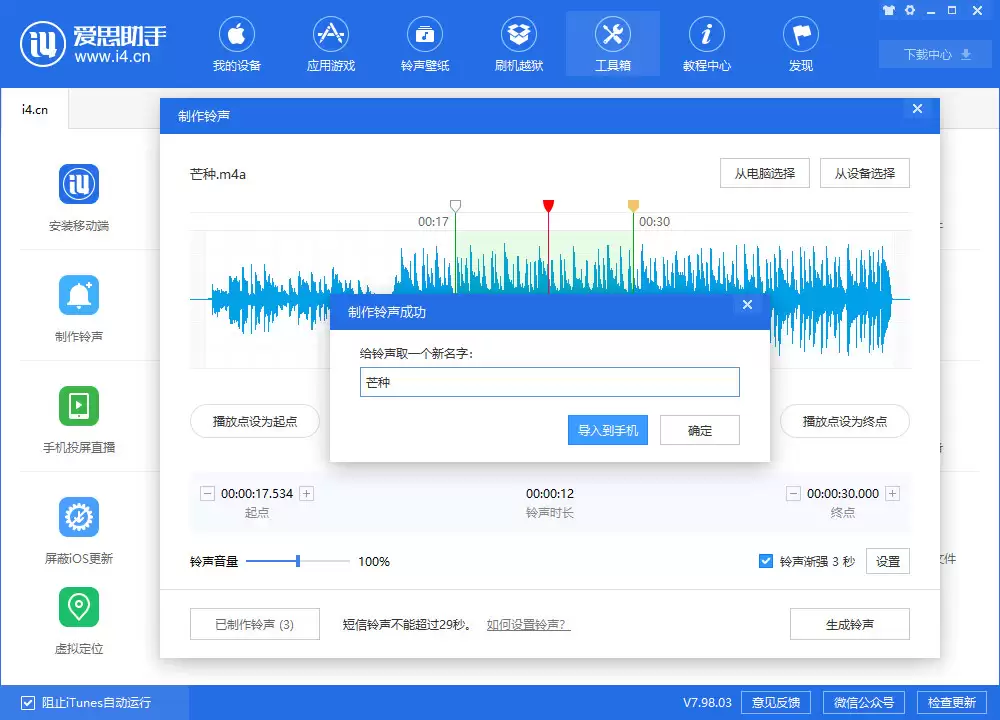Image resolution: width=1000 pixels, height=720 pixels.
Task: Open the 制作铃声 ringtone maker tool
Action: (x=79, y=309)
